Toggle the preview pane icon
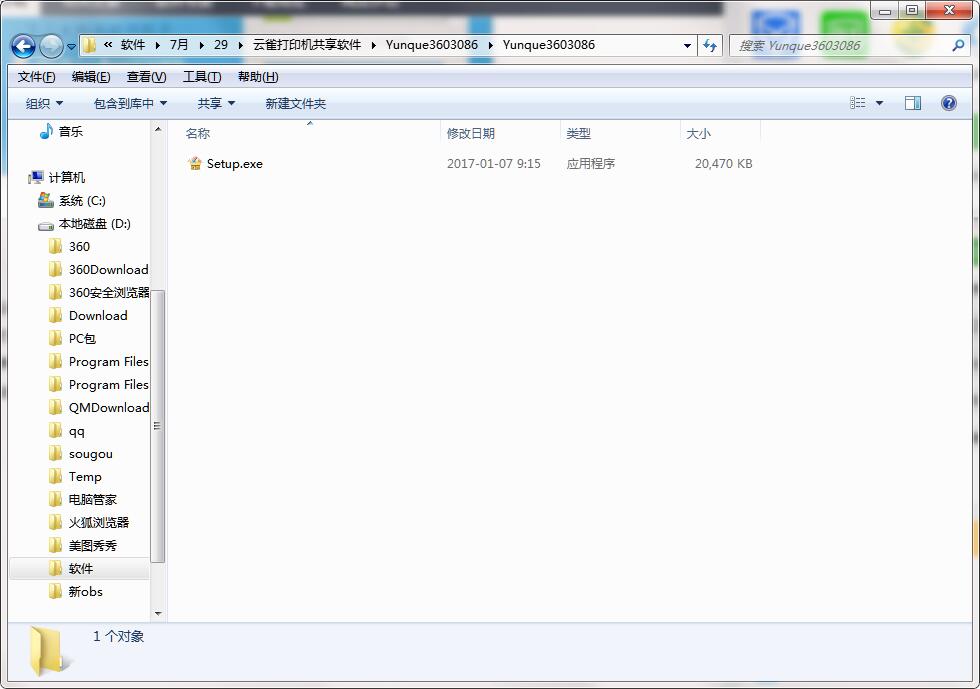The image size is (980, 689). (913, 103)
